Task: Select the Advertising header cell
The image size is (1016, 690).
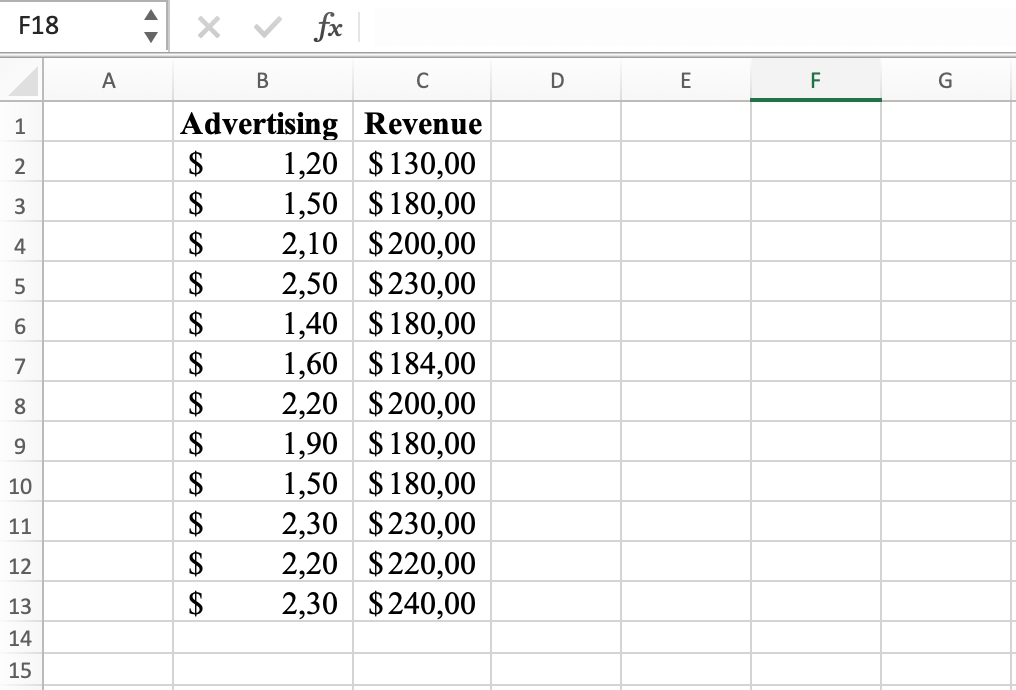Action: (x=261, y=124)
